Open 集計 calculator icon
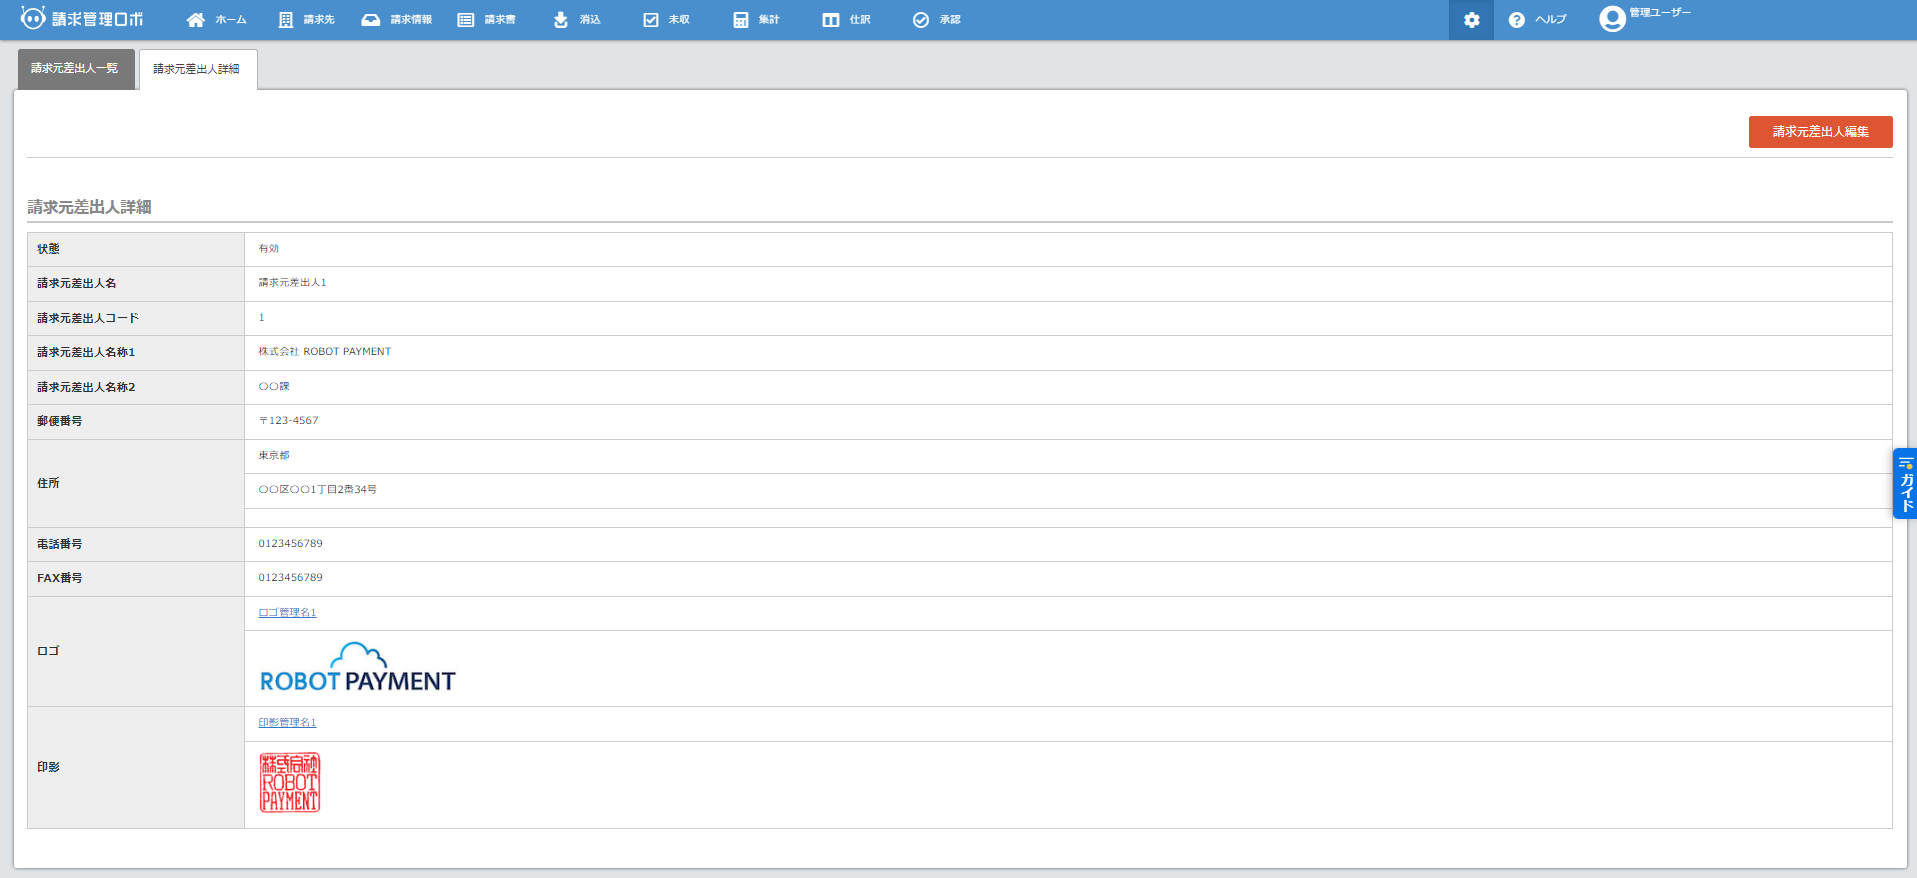The height and width of the screenshot is (878, 1917). (x=741, y=20)
